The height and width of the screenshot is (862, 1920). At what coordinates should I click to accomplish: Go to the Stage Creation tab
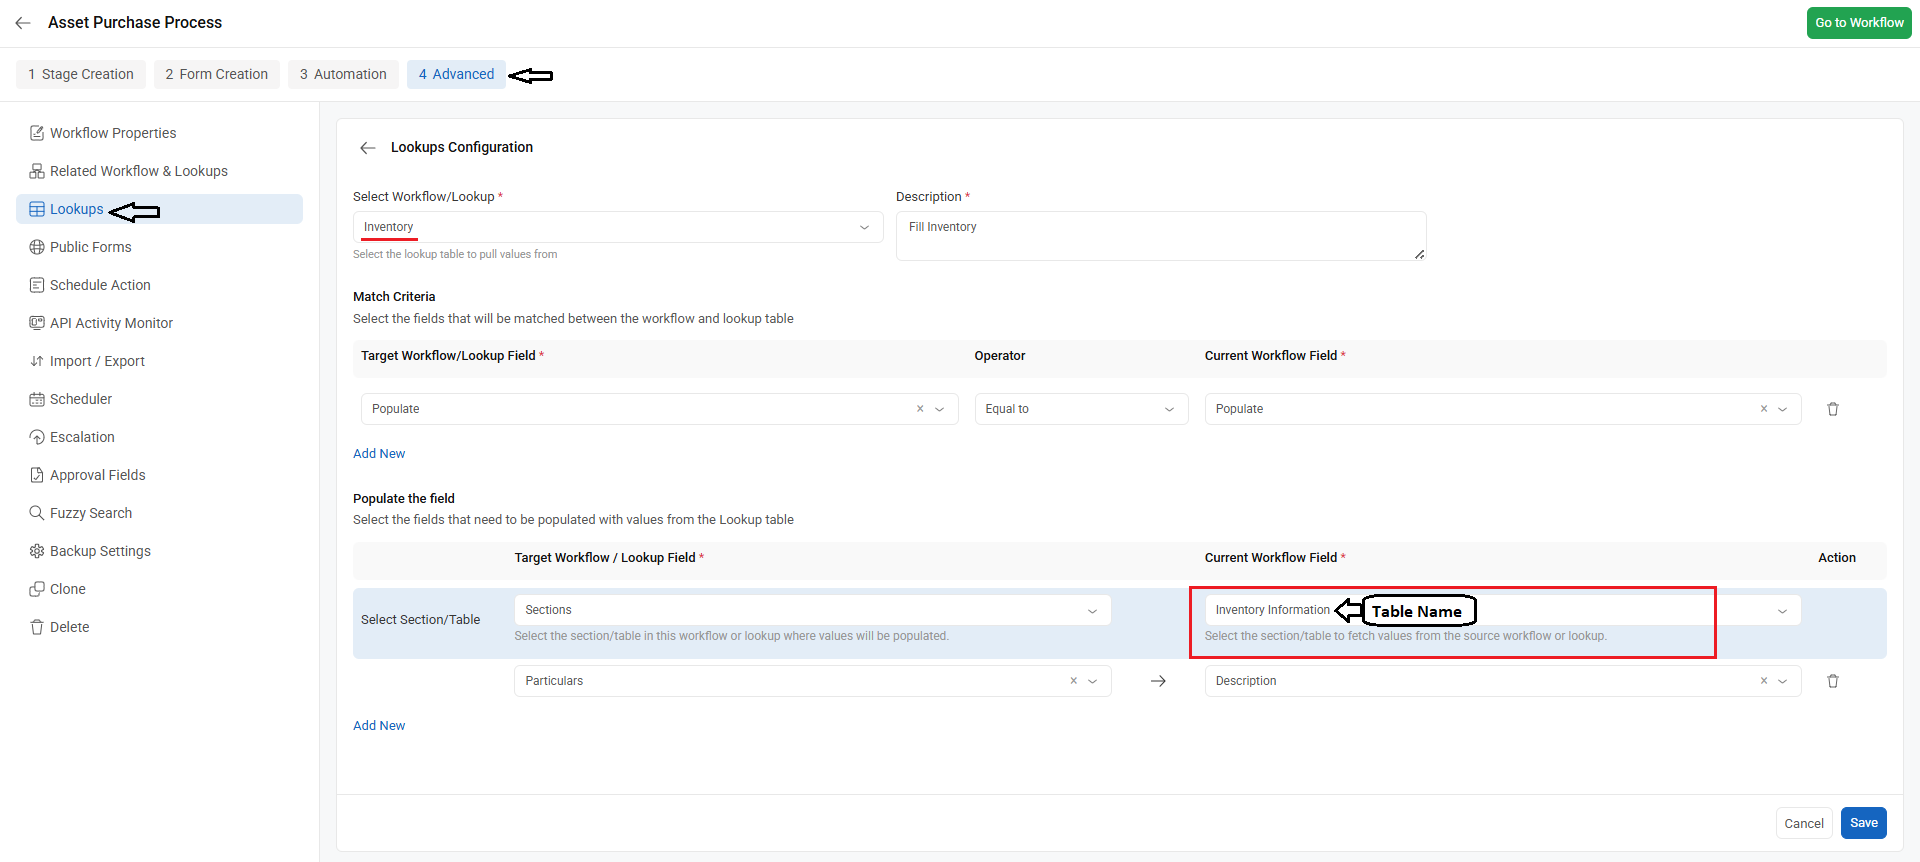[x=81, y=74]
